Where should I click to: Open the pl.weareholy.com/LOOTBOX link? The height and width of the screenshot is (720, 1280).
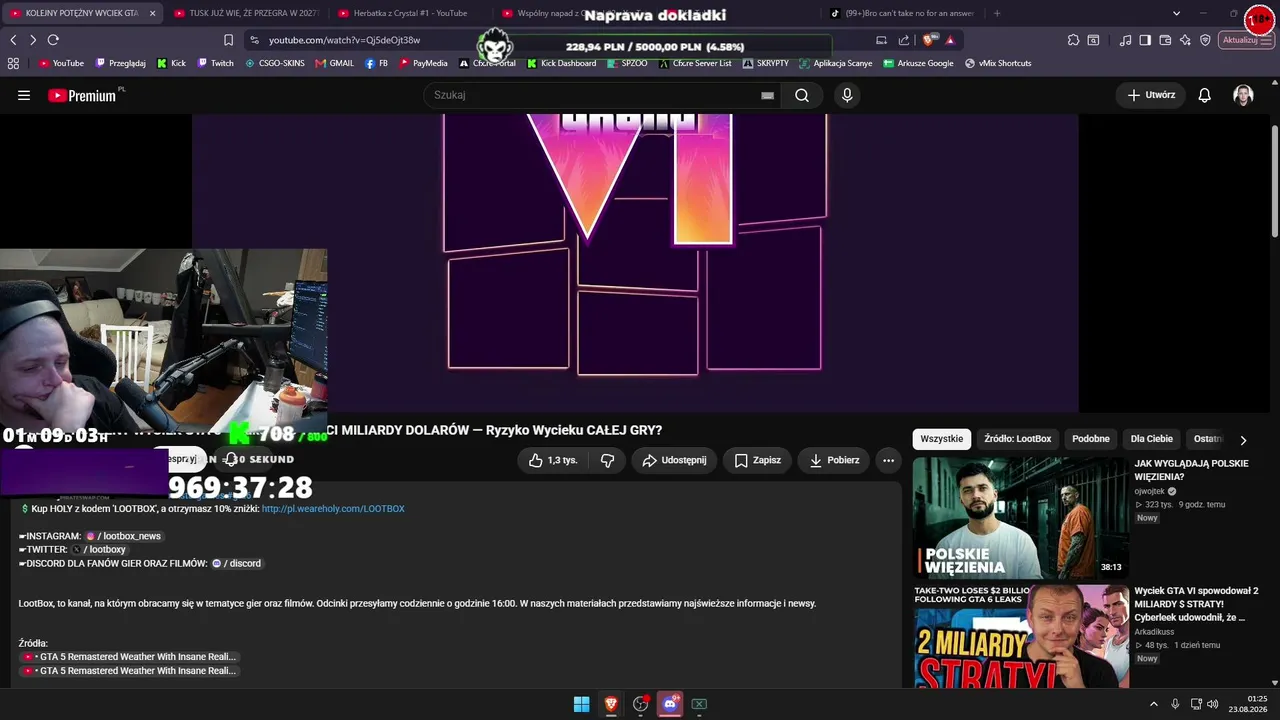[333, 509]
